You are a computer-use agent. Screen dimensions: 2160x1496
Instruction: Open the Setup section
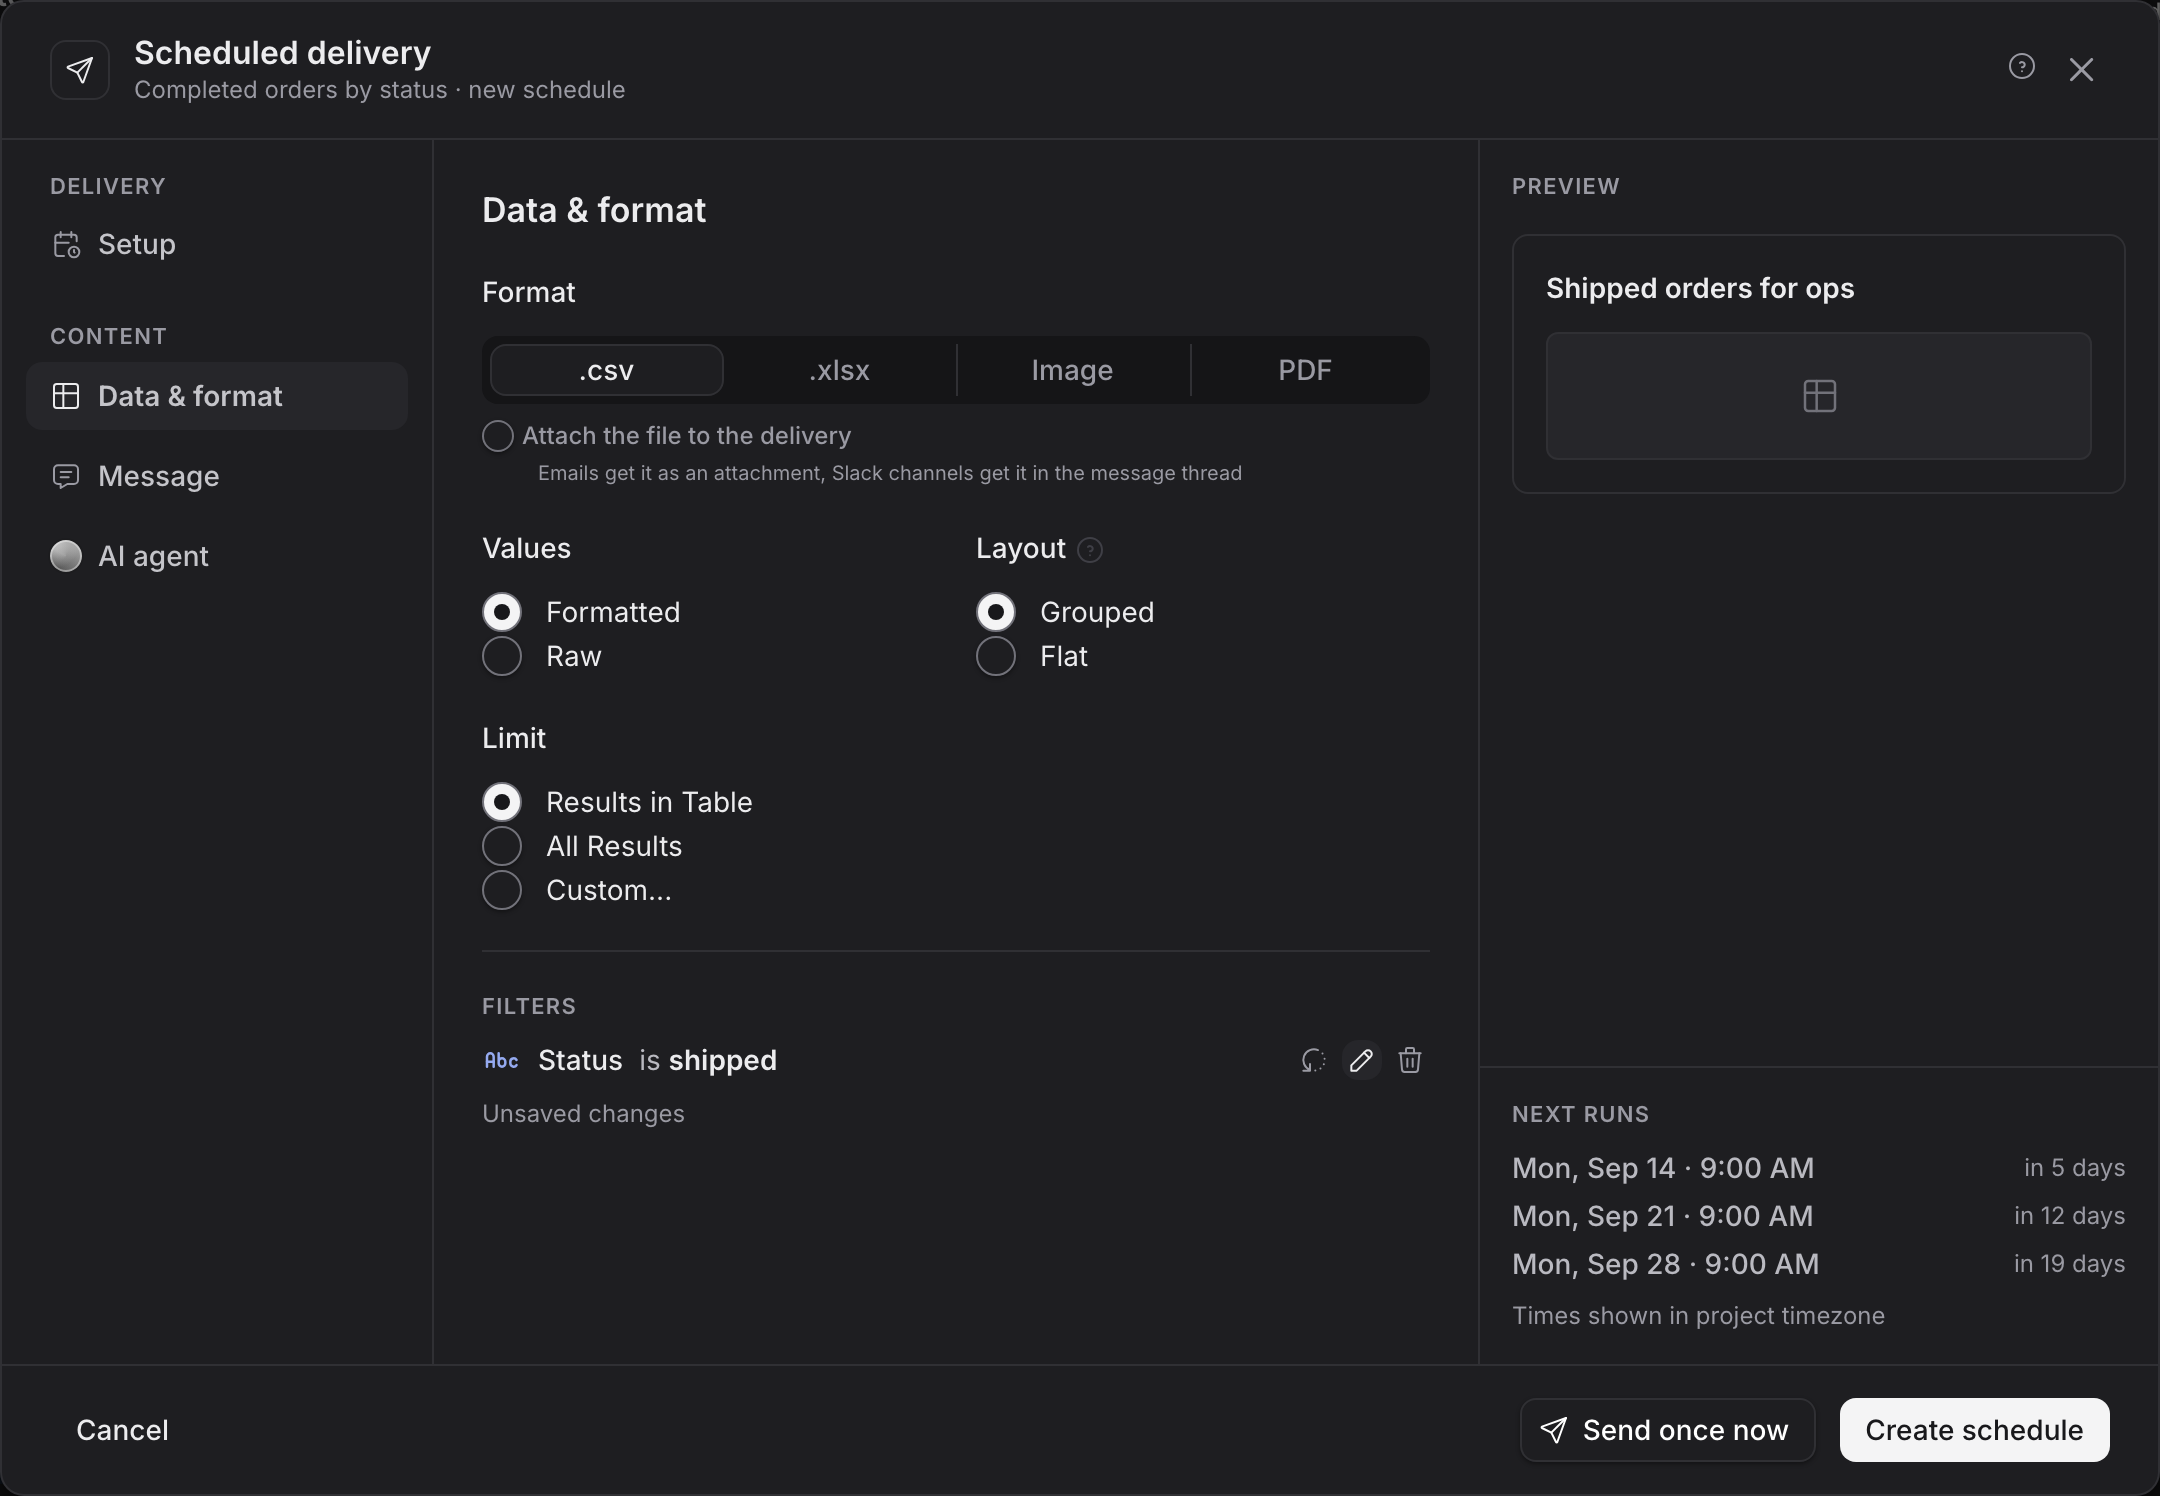[217, 245]
